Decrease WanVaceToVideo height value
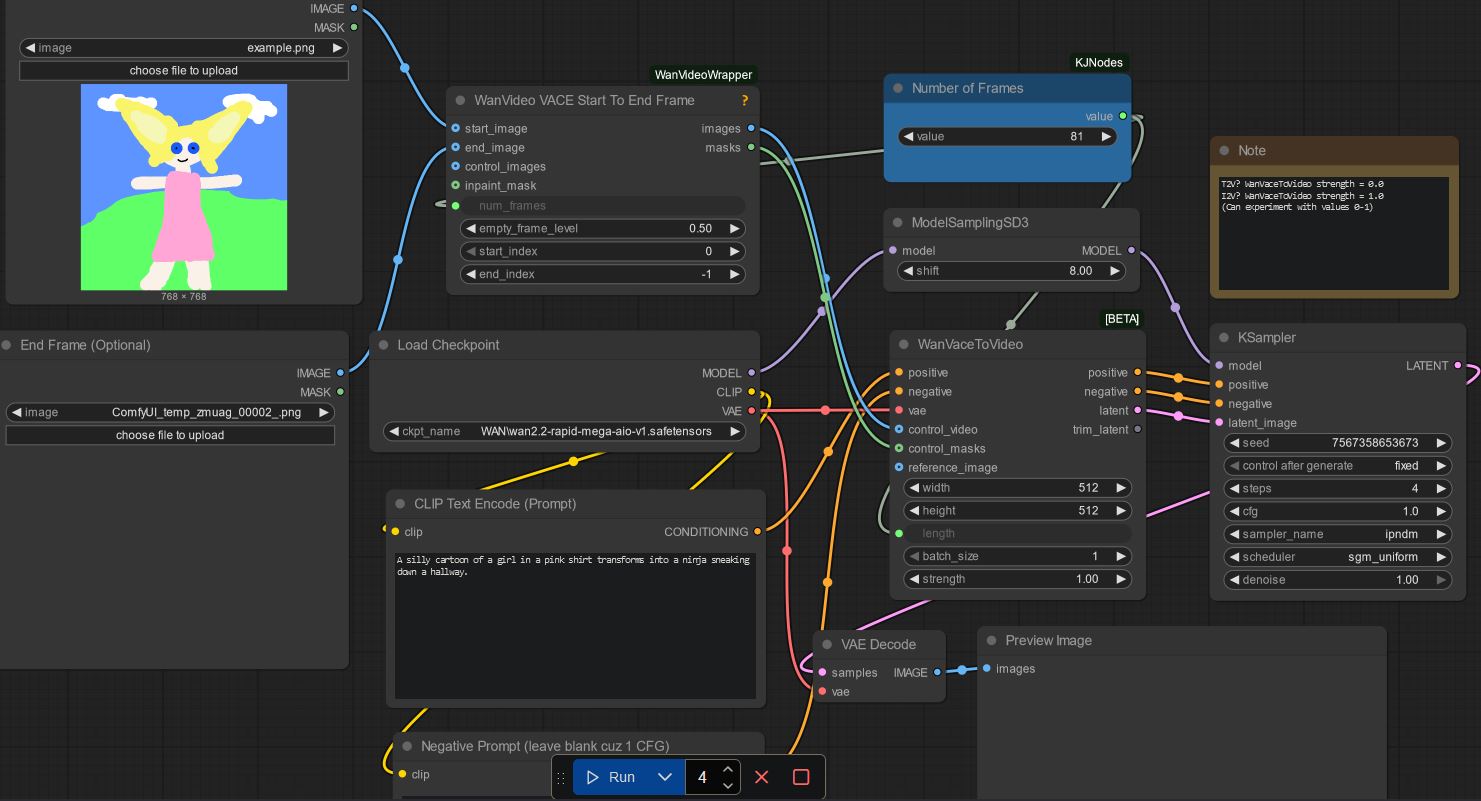The width and height of the screenshot is (1481, 801). point(914,511)
